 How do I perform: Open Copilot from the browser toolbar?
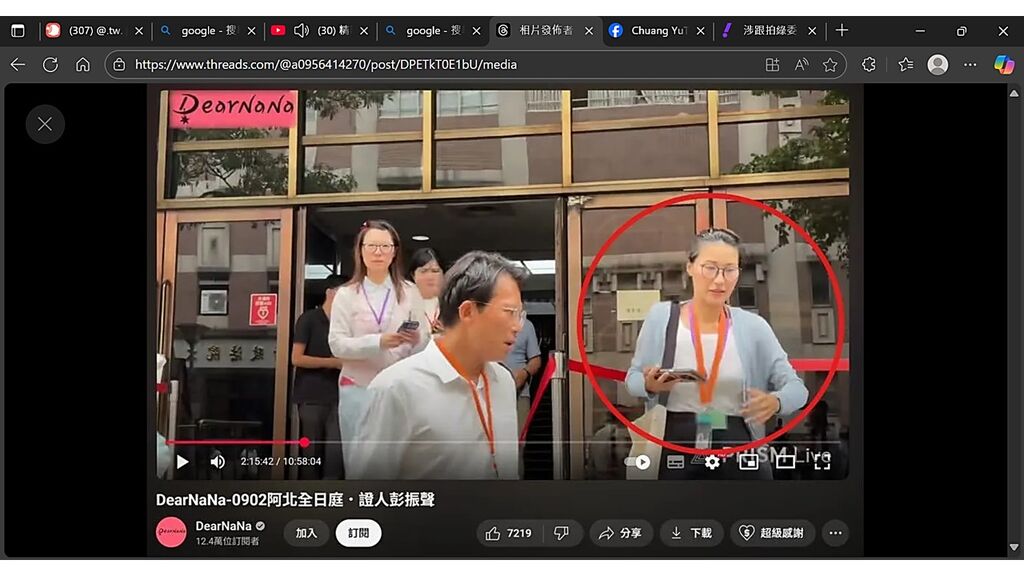click(x=1003, y=64)
